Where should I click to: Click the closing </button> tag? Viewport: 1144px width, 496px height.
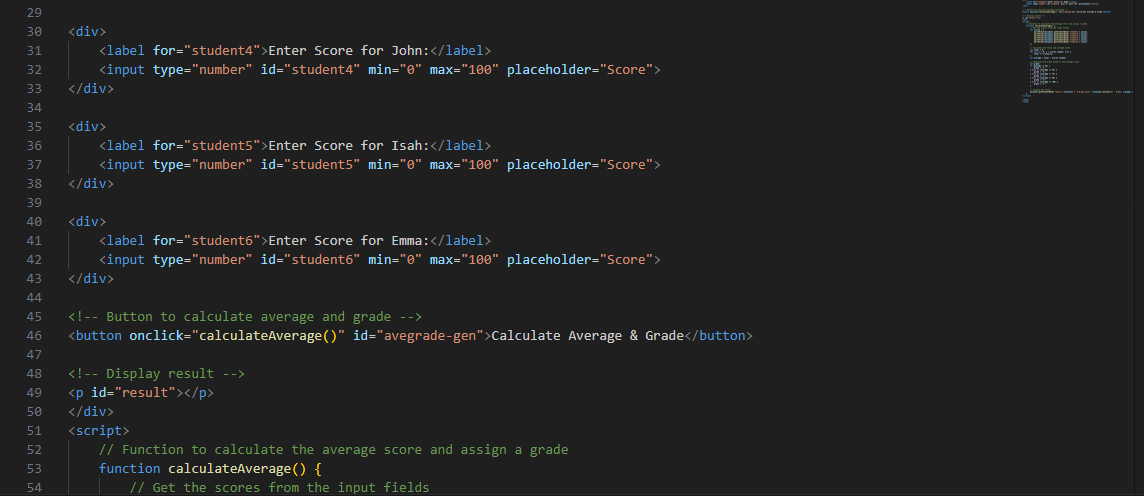click(x=718, y=336)
